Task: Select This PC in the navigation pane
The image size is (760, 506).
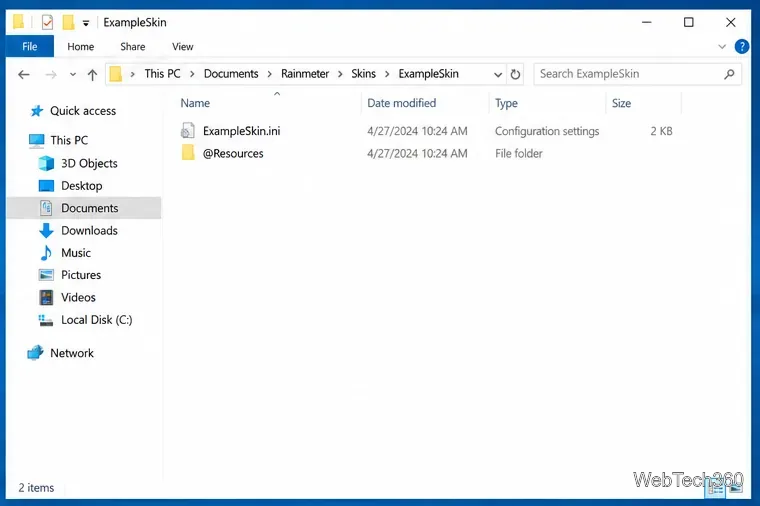Action: pos(69,141)
